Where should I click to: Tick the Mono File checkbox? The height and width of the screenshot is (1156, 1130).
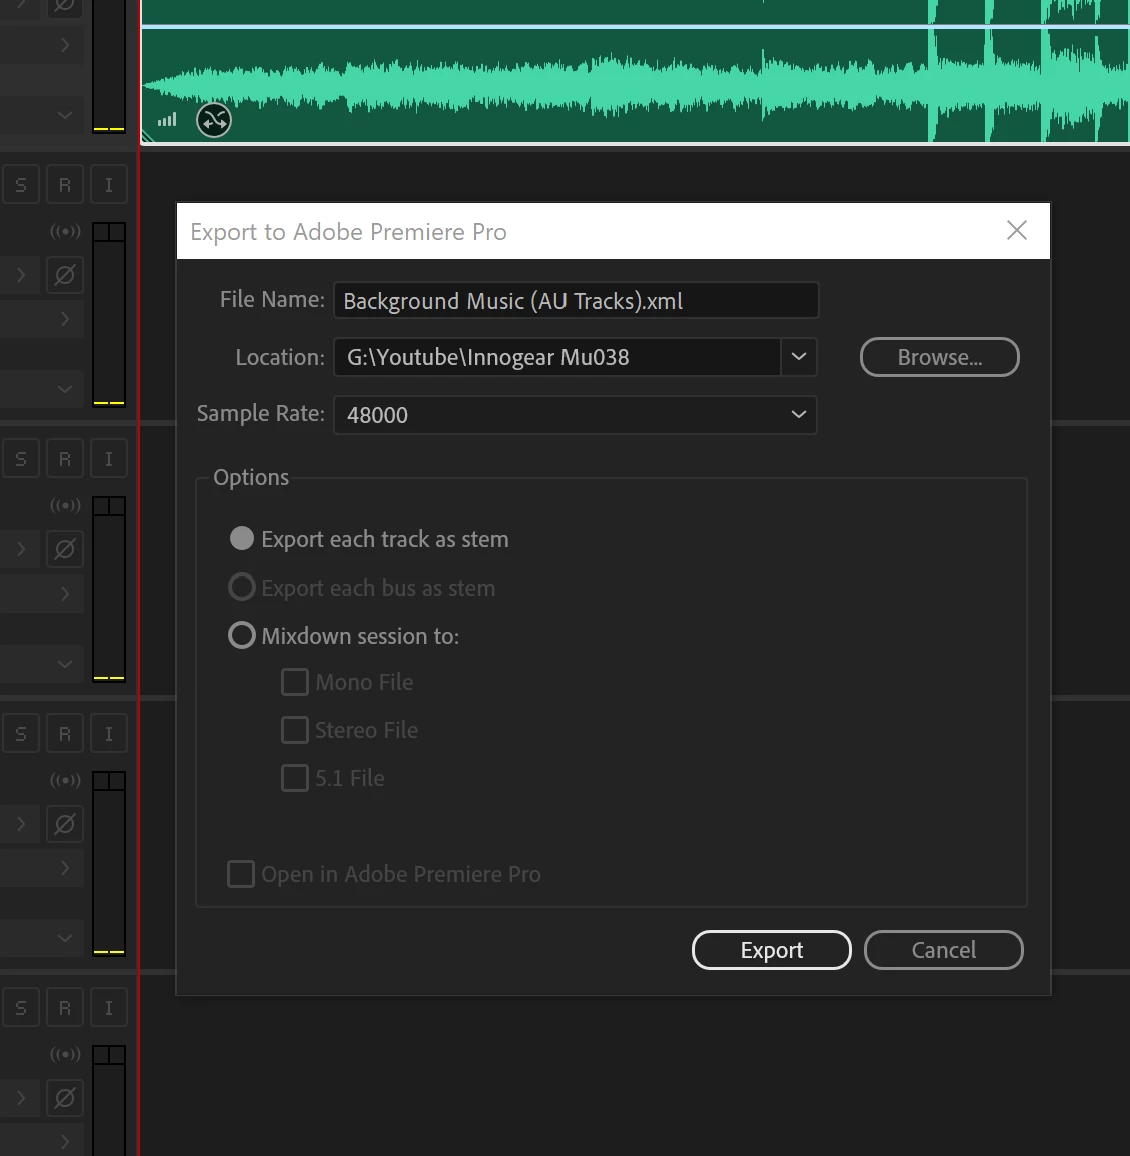(295, 682)
